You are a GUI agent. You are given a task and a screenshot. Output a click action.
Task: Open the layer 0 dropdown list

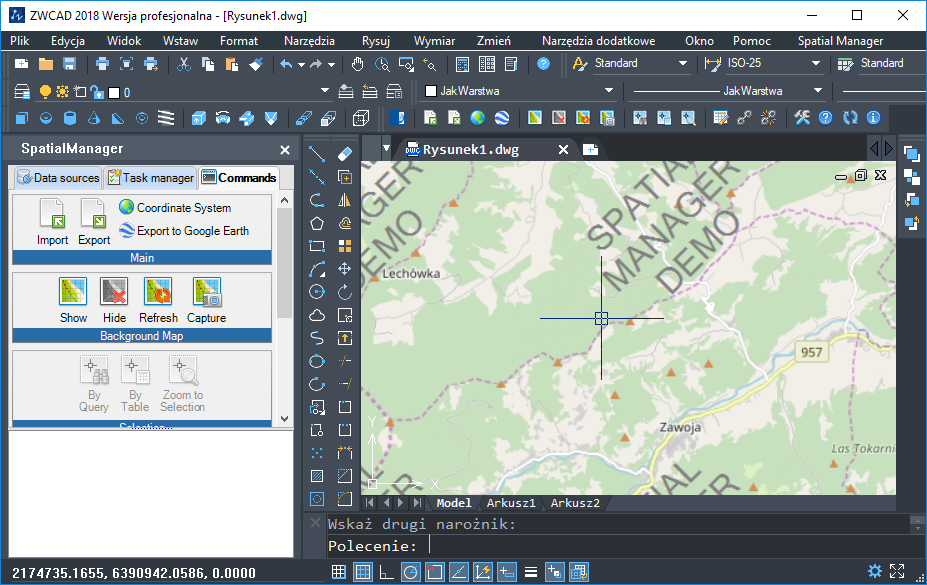(325, 91)
